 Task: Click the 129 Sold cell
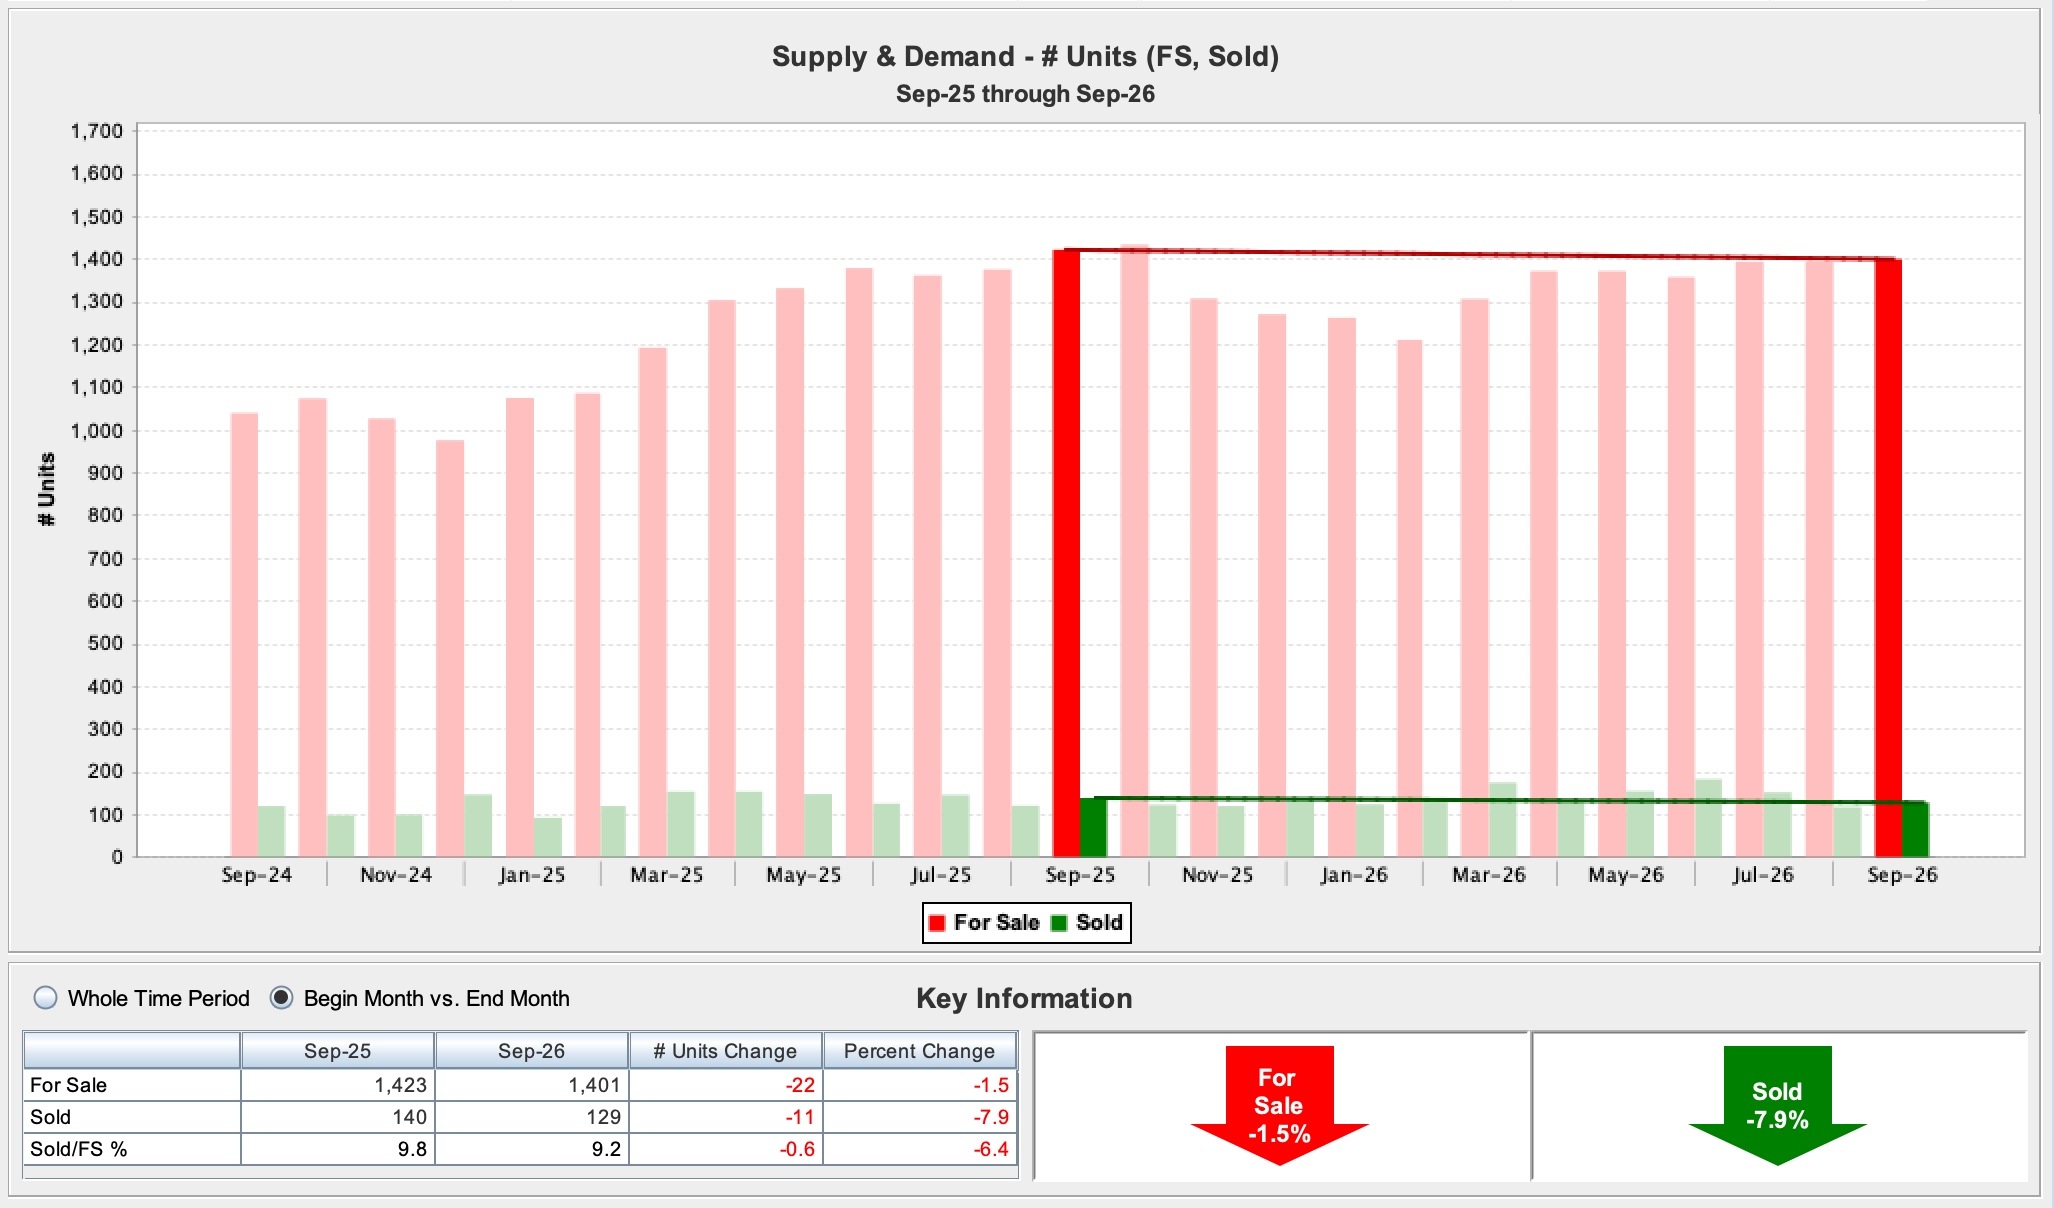point(532,1117)
